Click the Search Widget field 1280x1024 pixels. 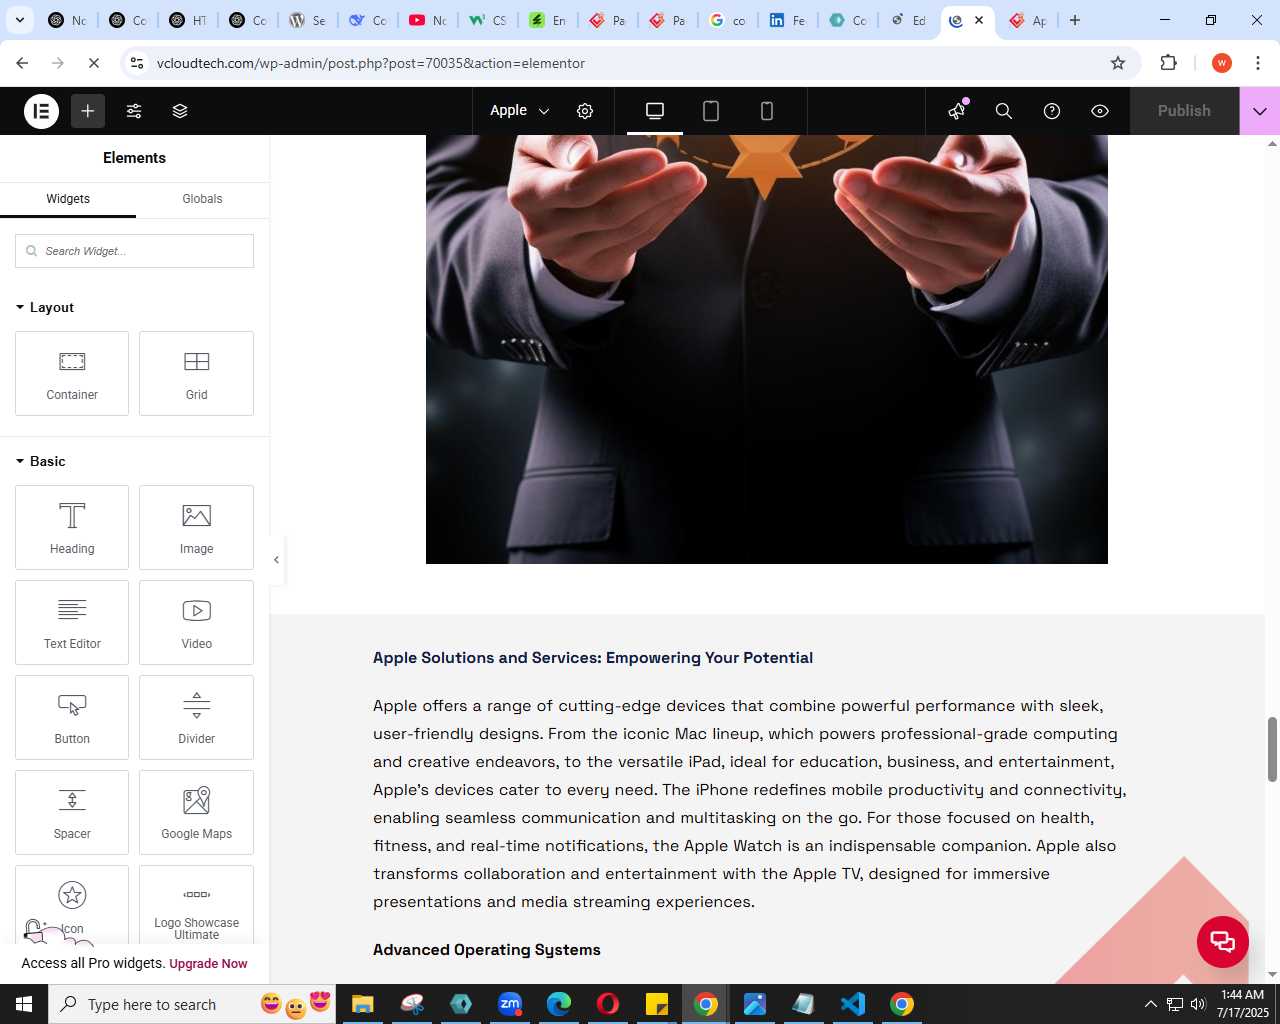[x=134, y=251]
